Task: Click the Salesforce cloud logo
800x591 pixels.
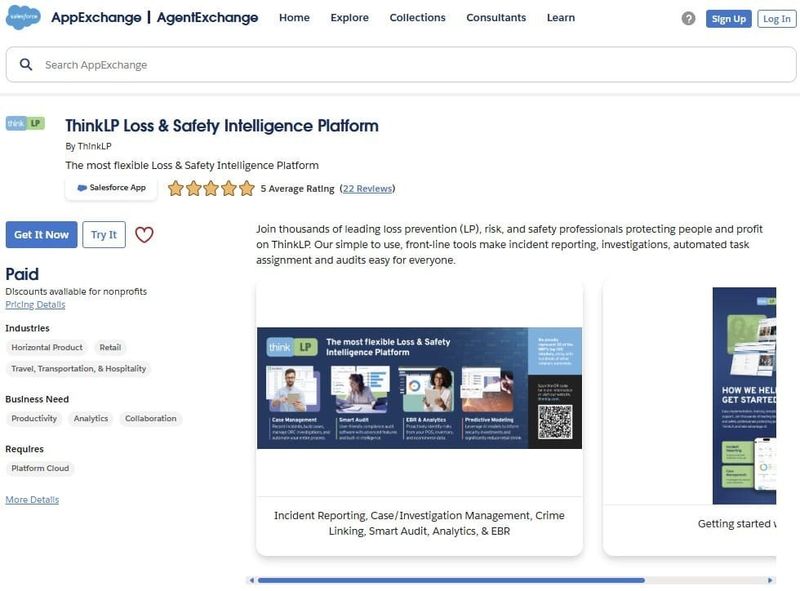Action: [x=23, y=18]
